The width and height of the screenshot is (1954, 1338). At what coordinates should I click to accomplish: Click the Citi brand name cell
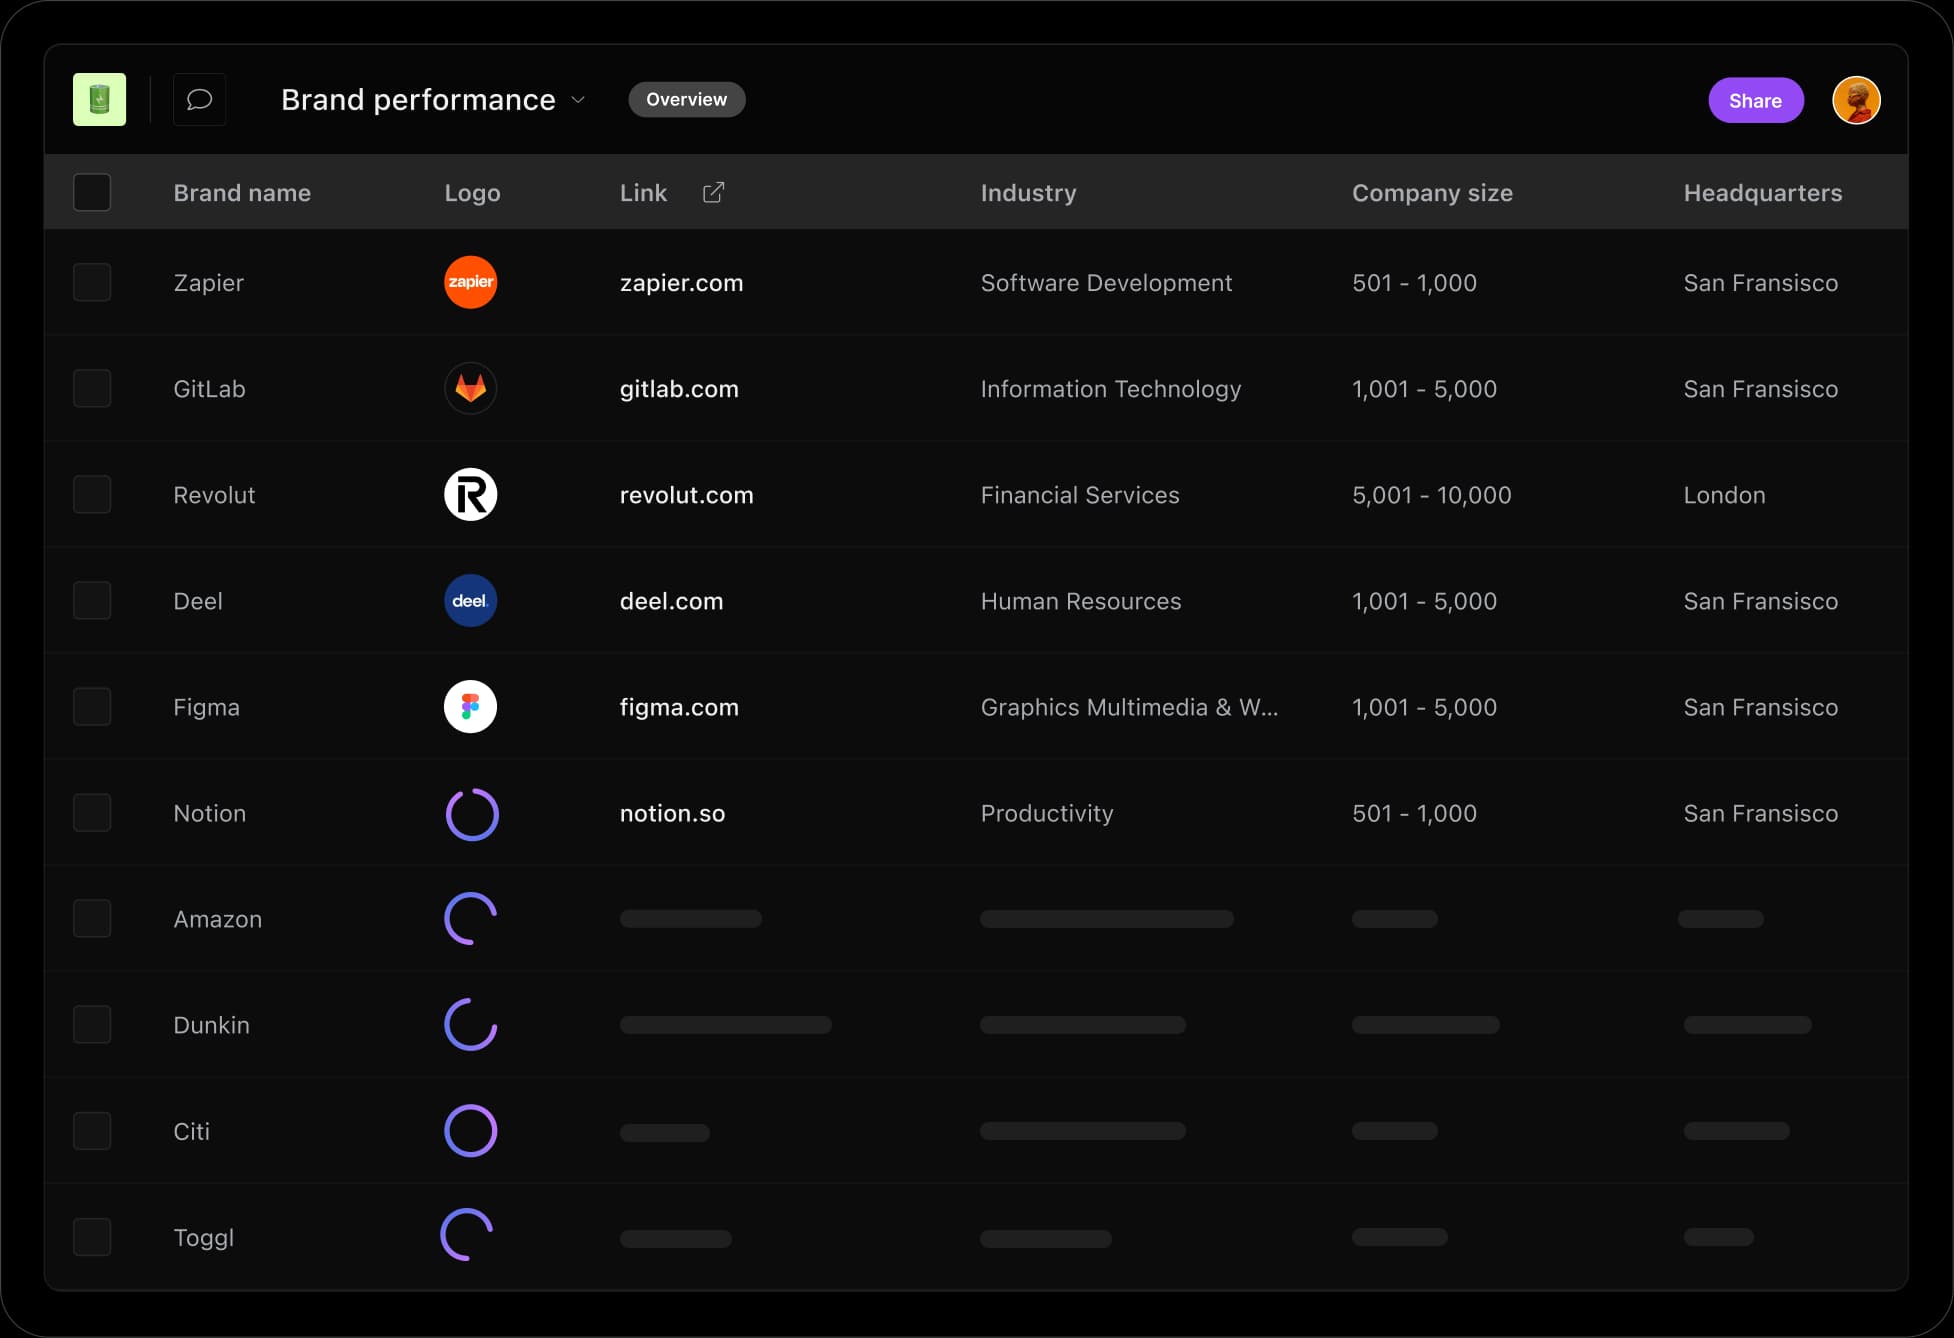tap(191, 1131)
